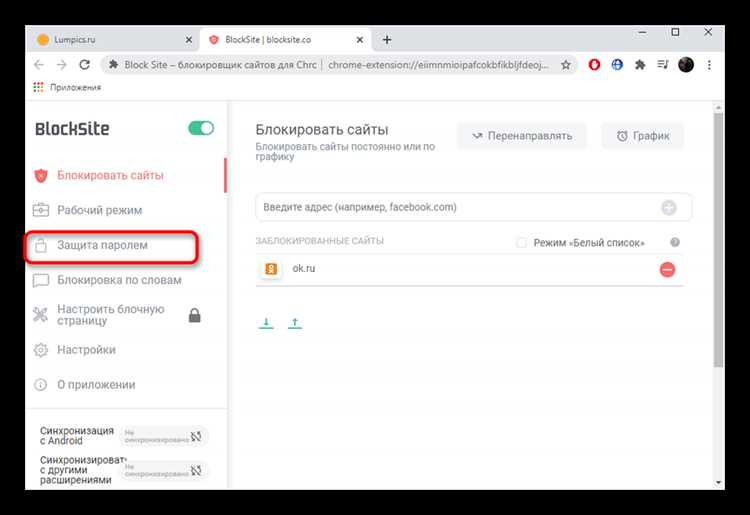The width and height of the screenshot is (750, 515).
Task: Reload the page with the refresh icon
Action: (x=85, y=65)
